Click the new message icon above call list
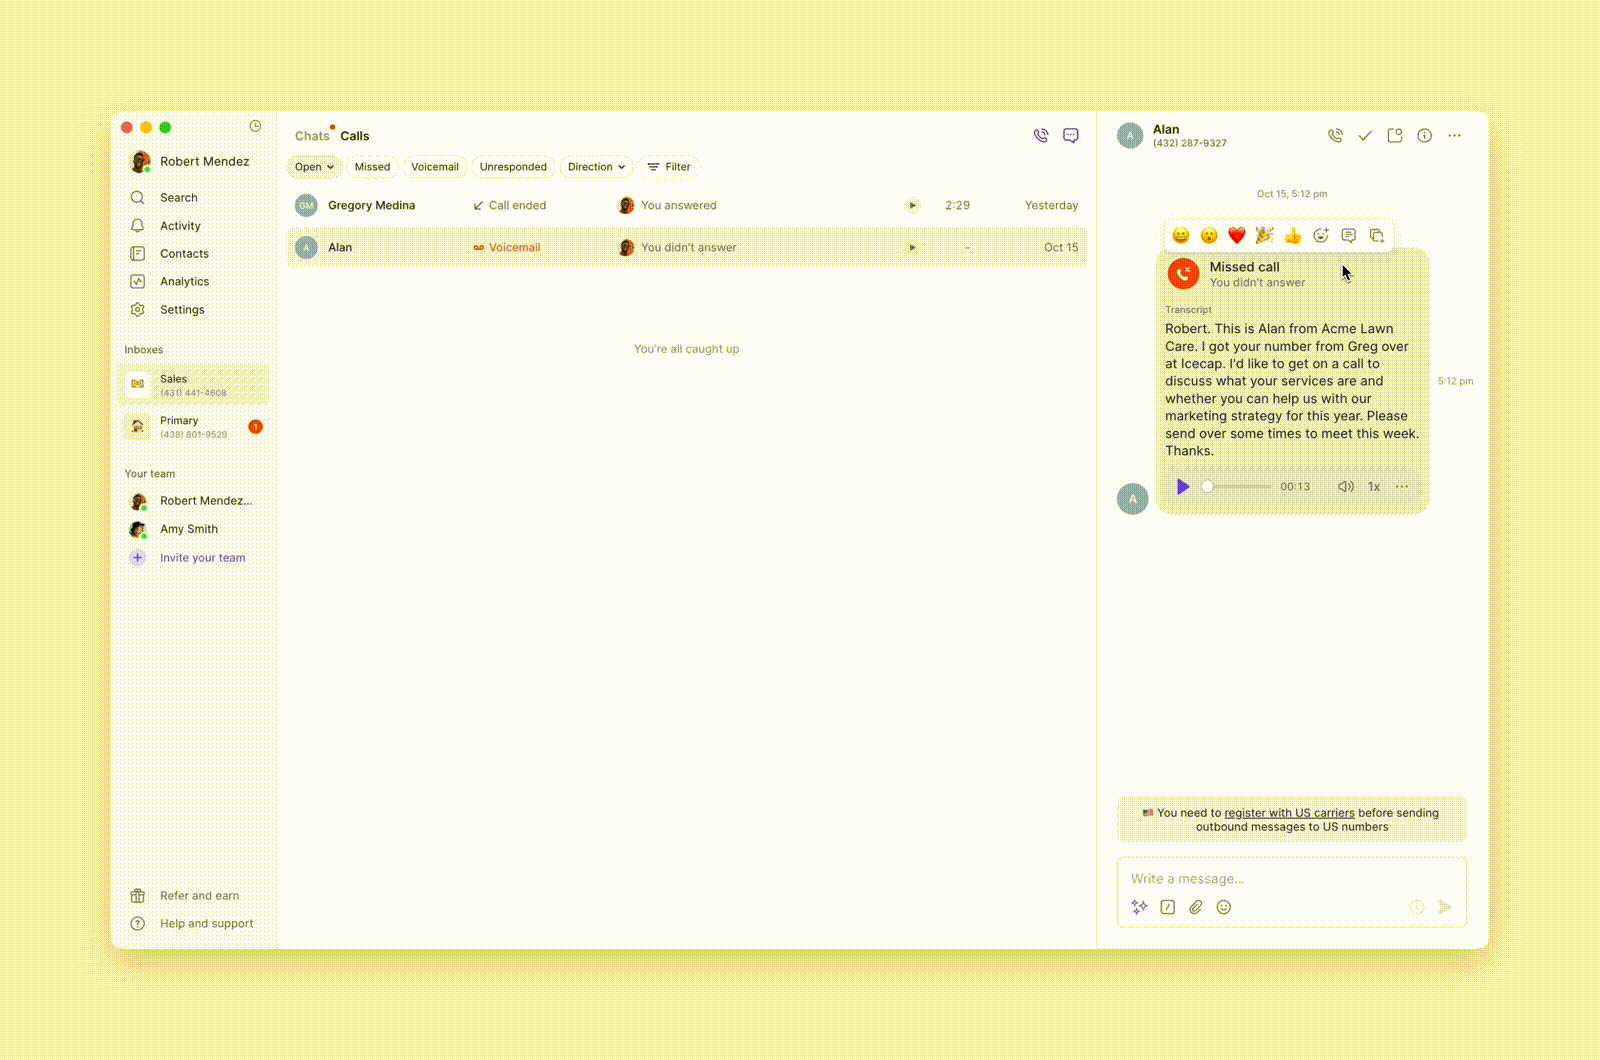The height and width of the screenshot is (1060, 1600). click(1071, 136)
